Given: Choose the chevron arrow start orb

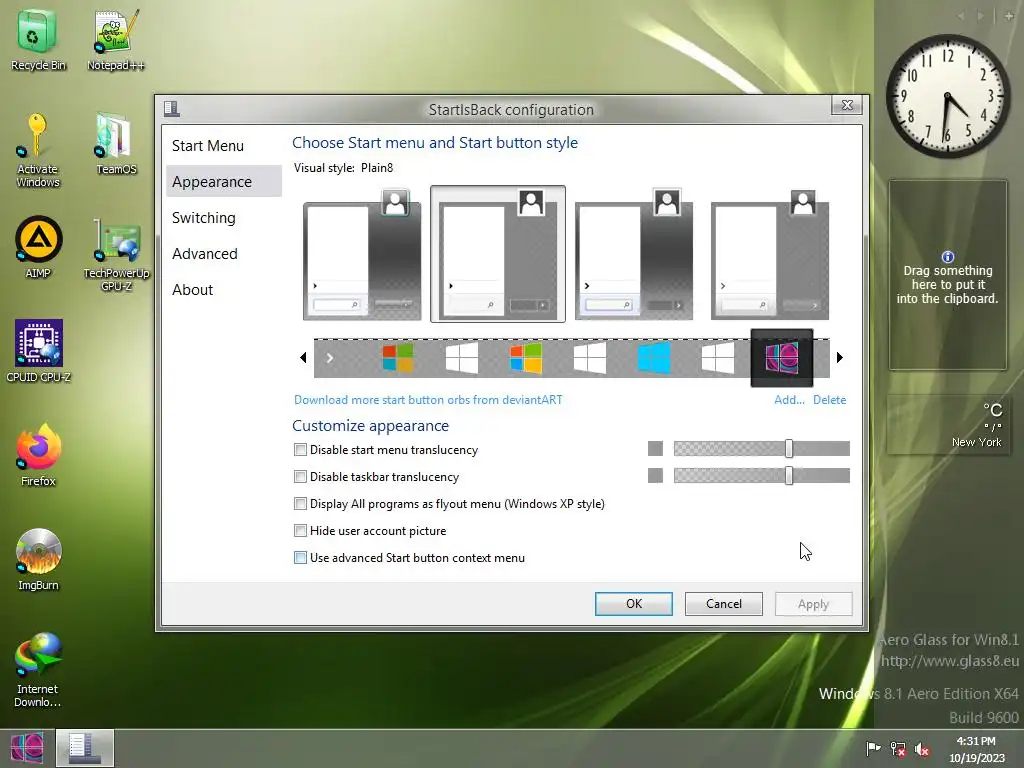Looking at the screenshot, I should click(330, 358).
